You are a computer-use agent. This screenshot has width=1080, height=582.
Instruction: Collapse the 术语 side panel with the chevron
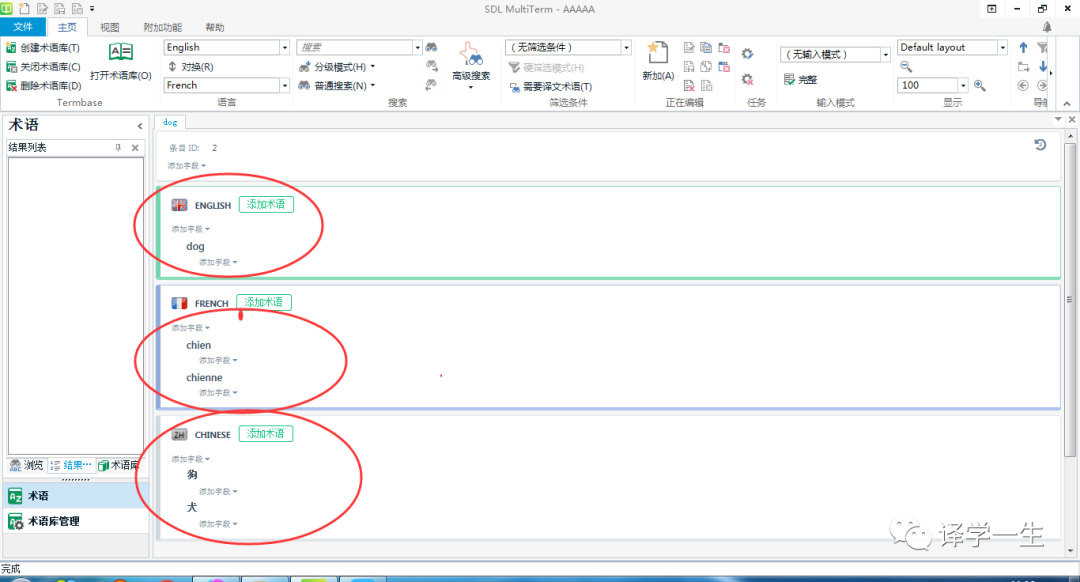[x=140, y=126]
